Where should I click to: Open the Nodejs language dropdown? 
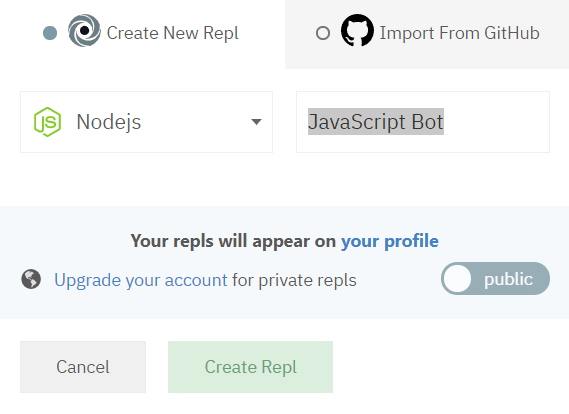tap(146, 122)
